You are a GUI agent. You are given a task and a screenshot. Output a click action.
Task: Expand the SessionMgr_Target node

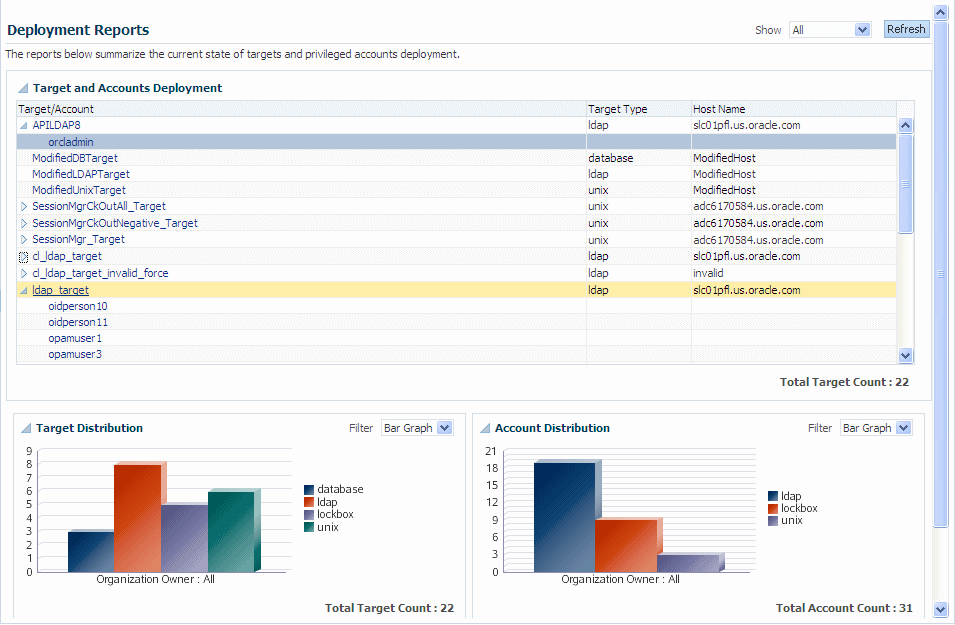[x=24, y=239]
